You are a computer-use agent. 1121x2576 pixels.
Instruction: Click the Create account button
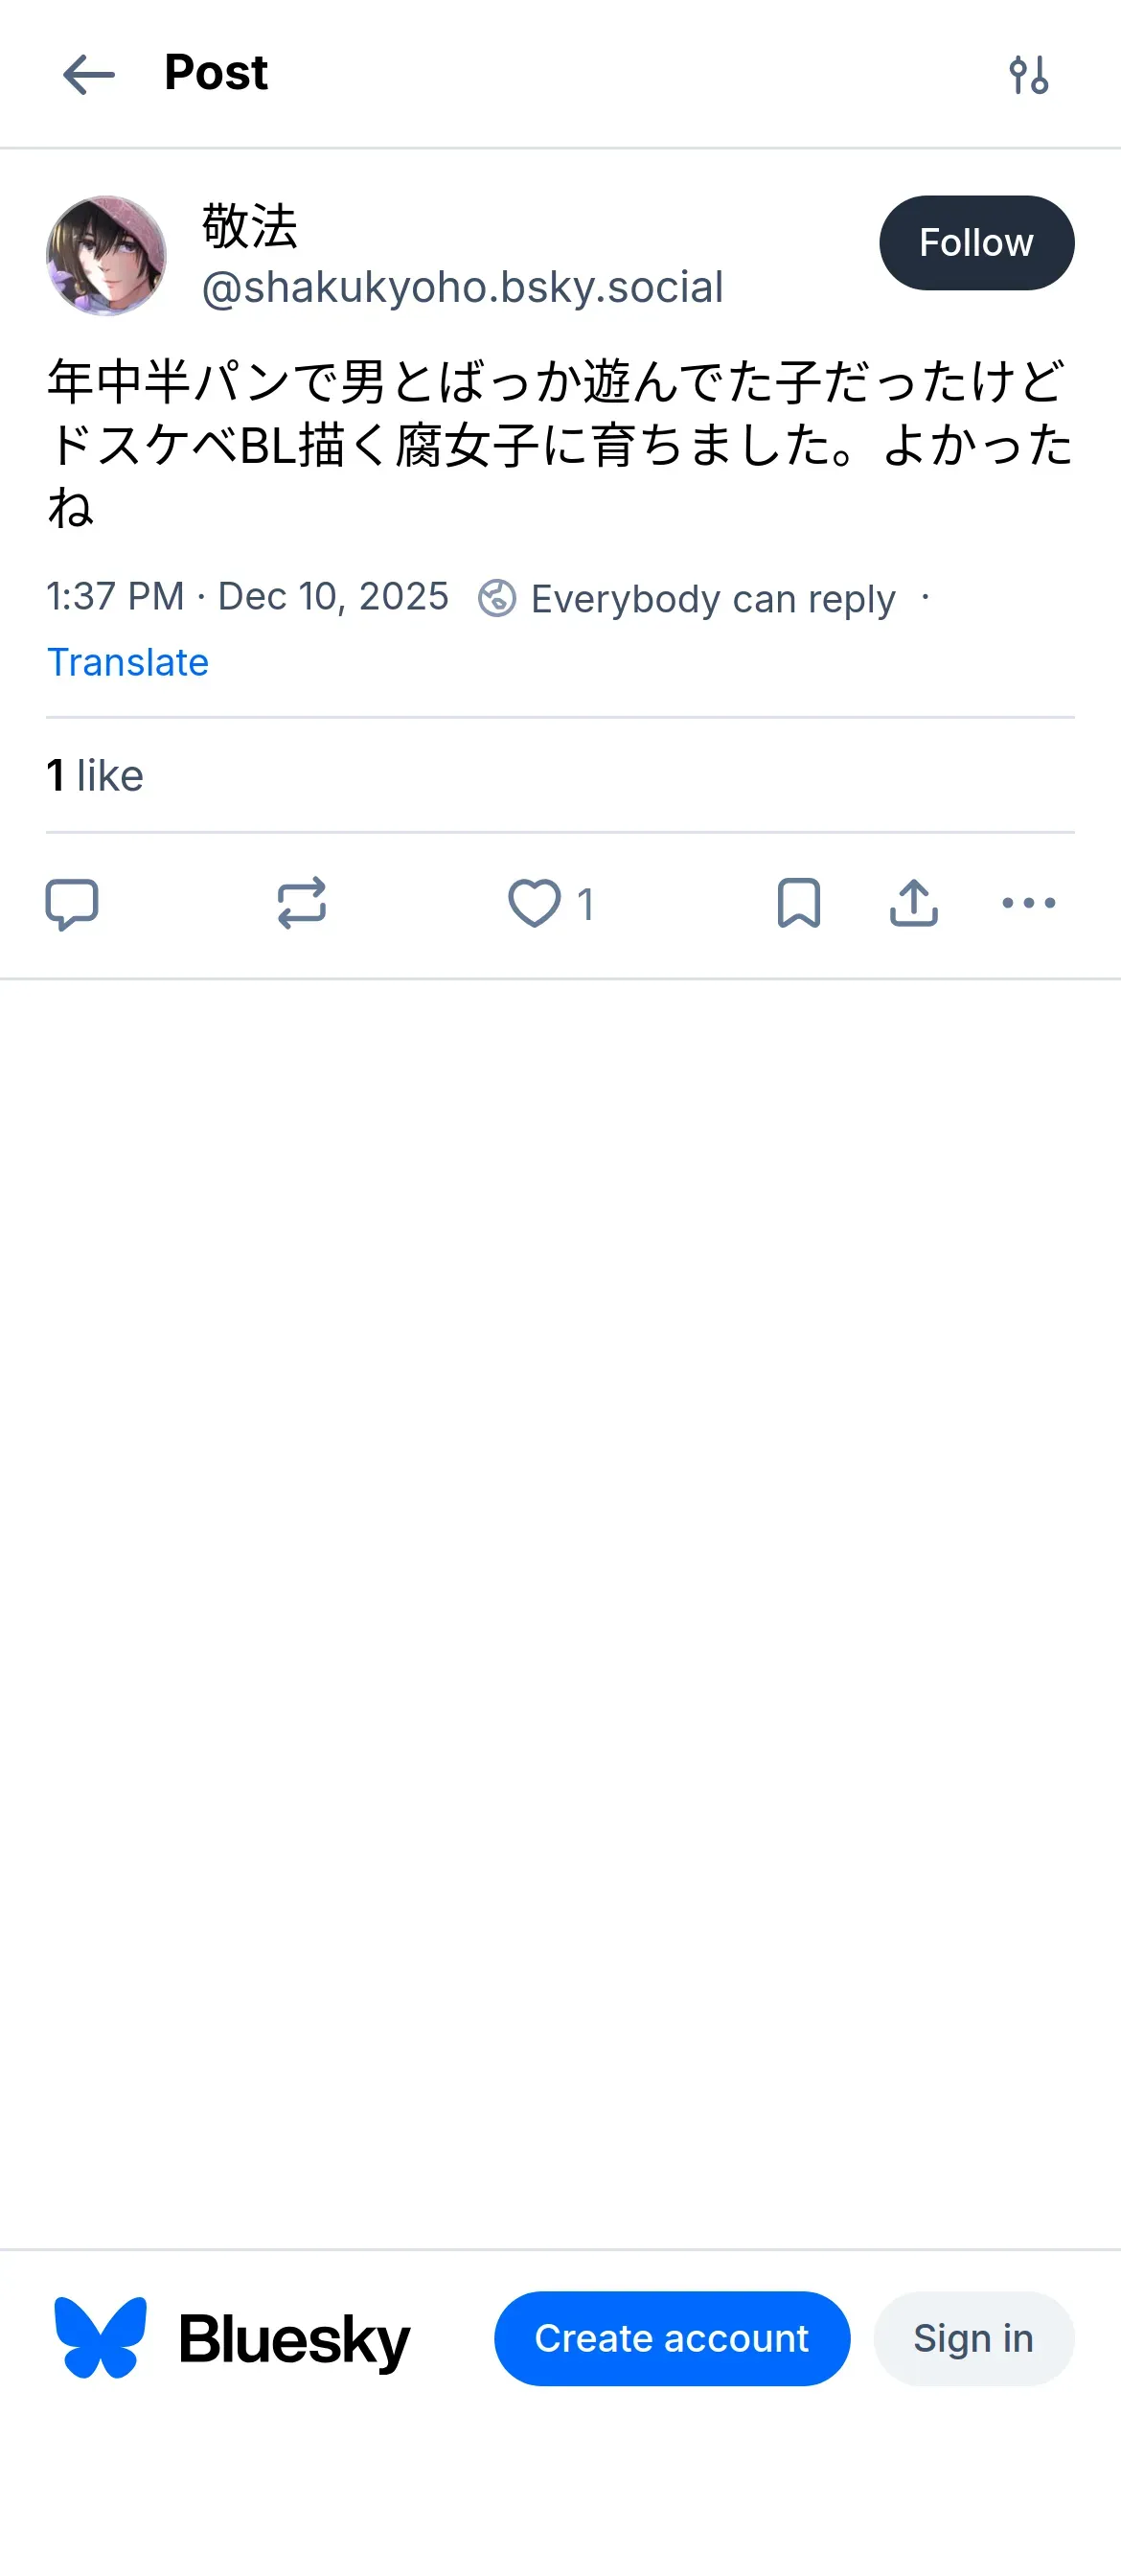(x=672, y=2338)
